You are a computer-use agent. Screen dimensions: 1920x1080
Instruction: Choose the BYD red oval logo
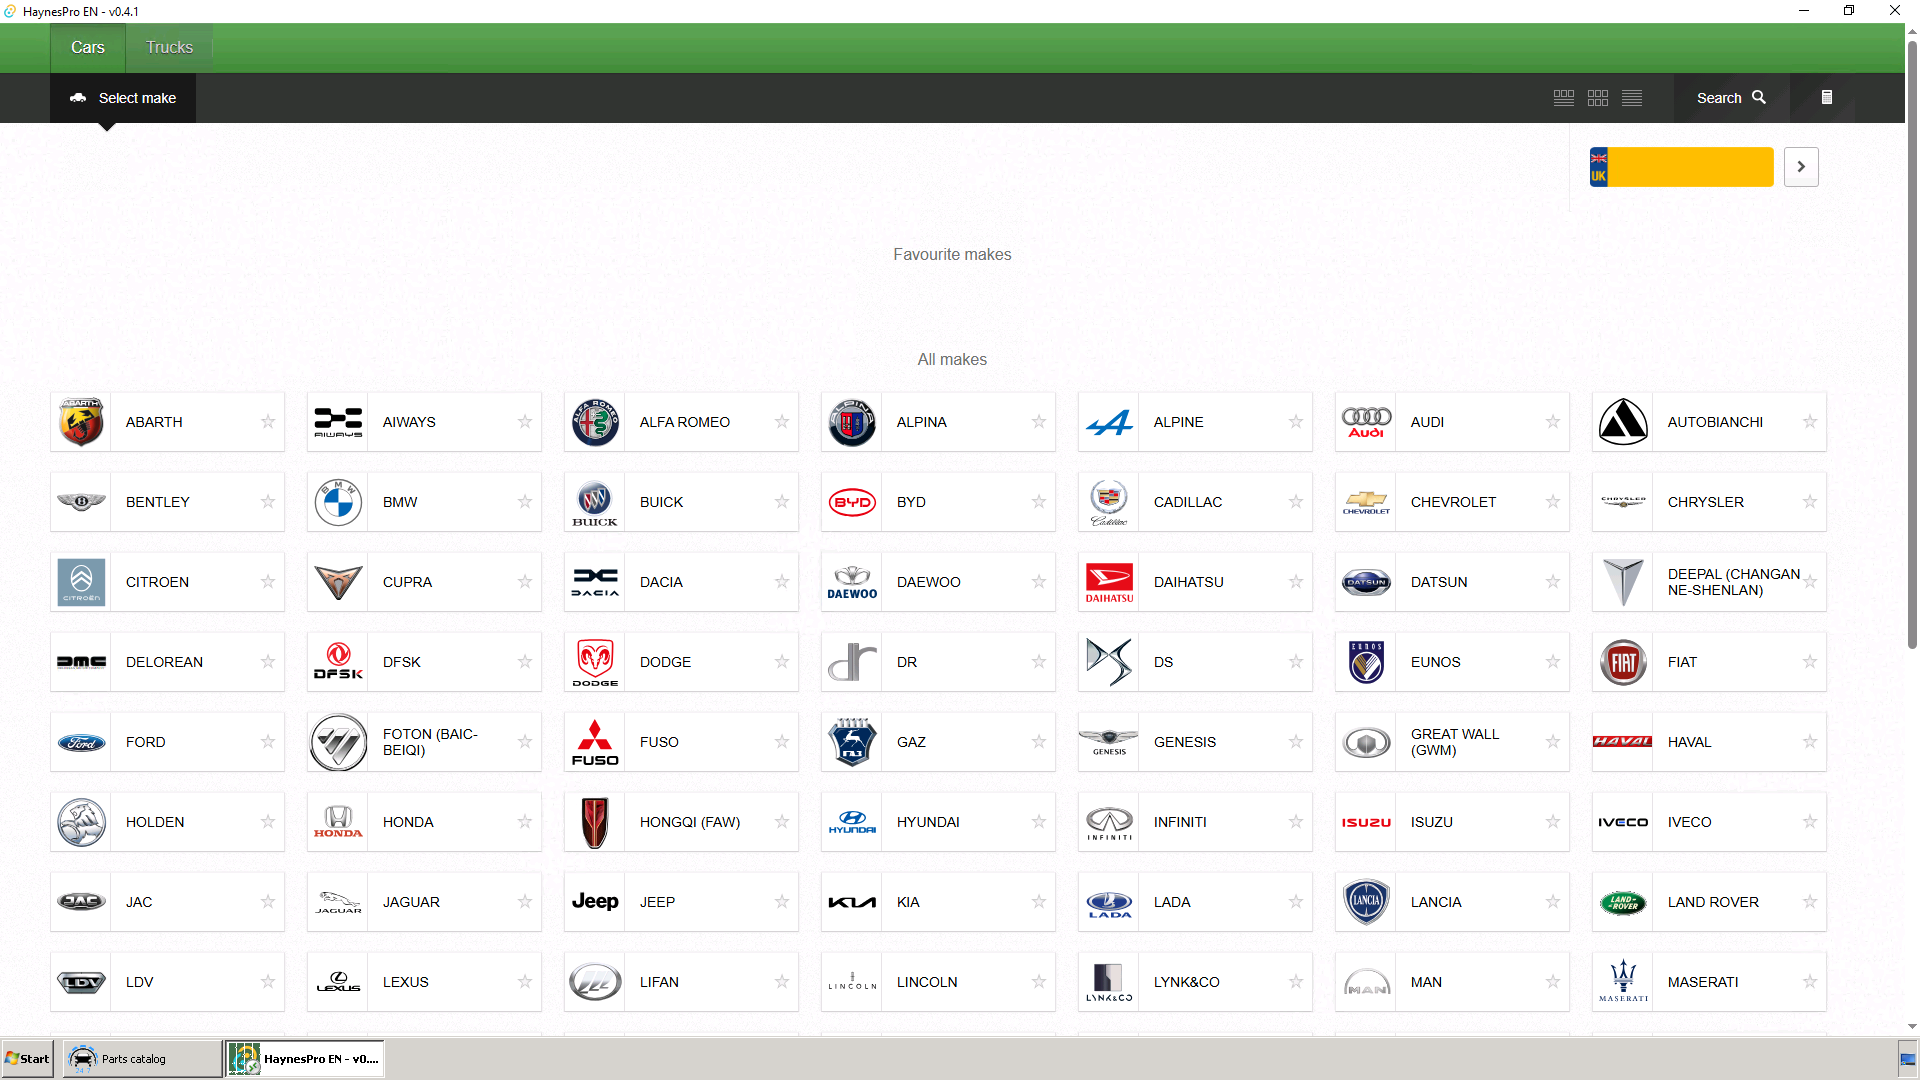[x=852, y=502]
